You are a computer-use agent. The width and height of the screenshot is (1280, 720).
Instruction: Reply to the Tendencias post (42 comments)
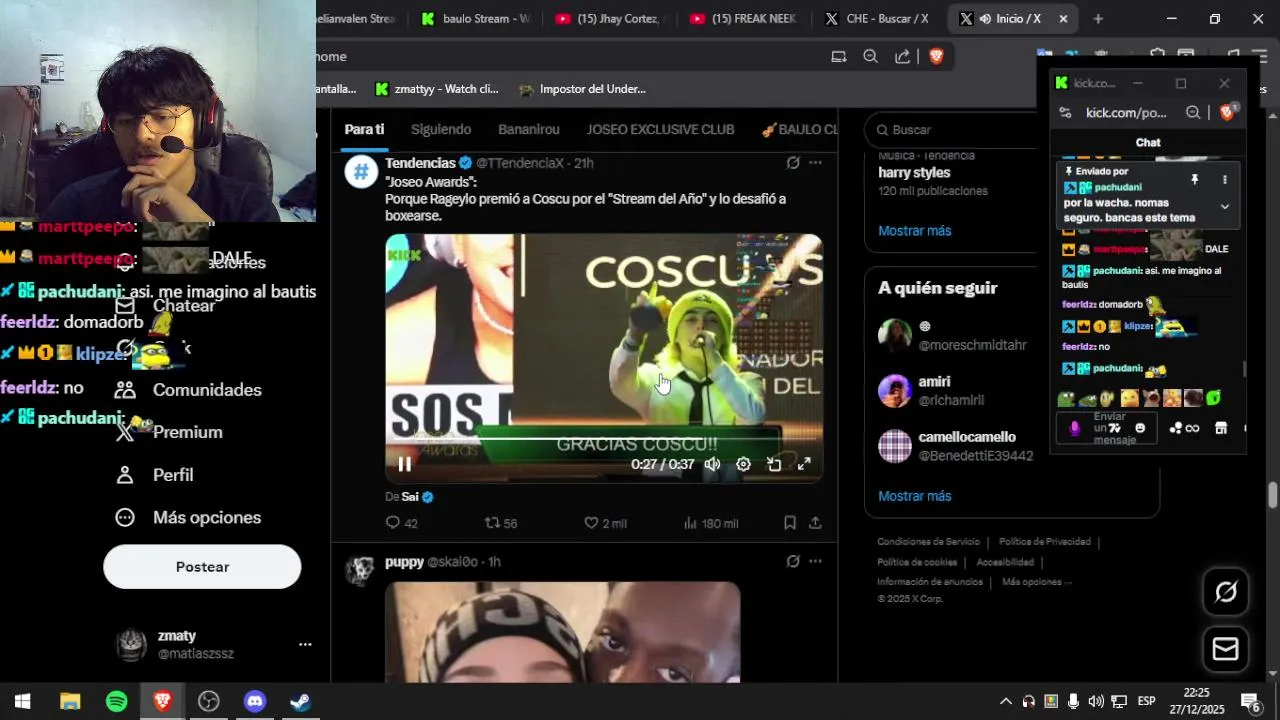(402, 523)
